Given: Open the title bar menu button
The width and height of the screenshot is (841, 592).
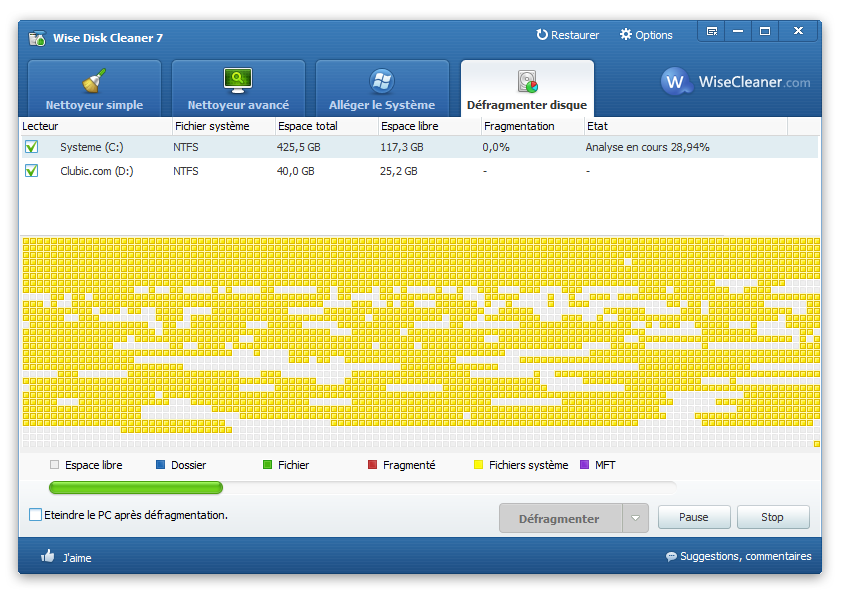Looking at the screenshot, I should click(712, 31).
